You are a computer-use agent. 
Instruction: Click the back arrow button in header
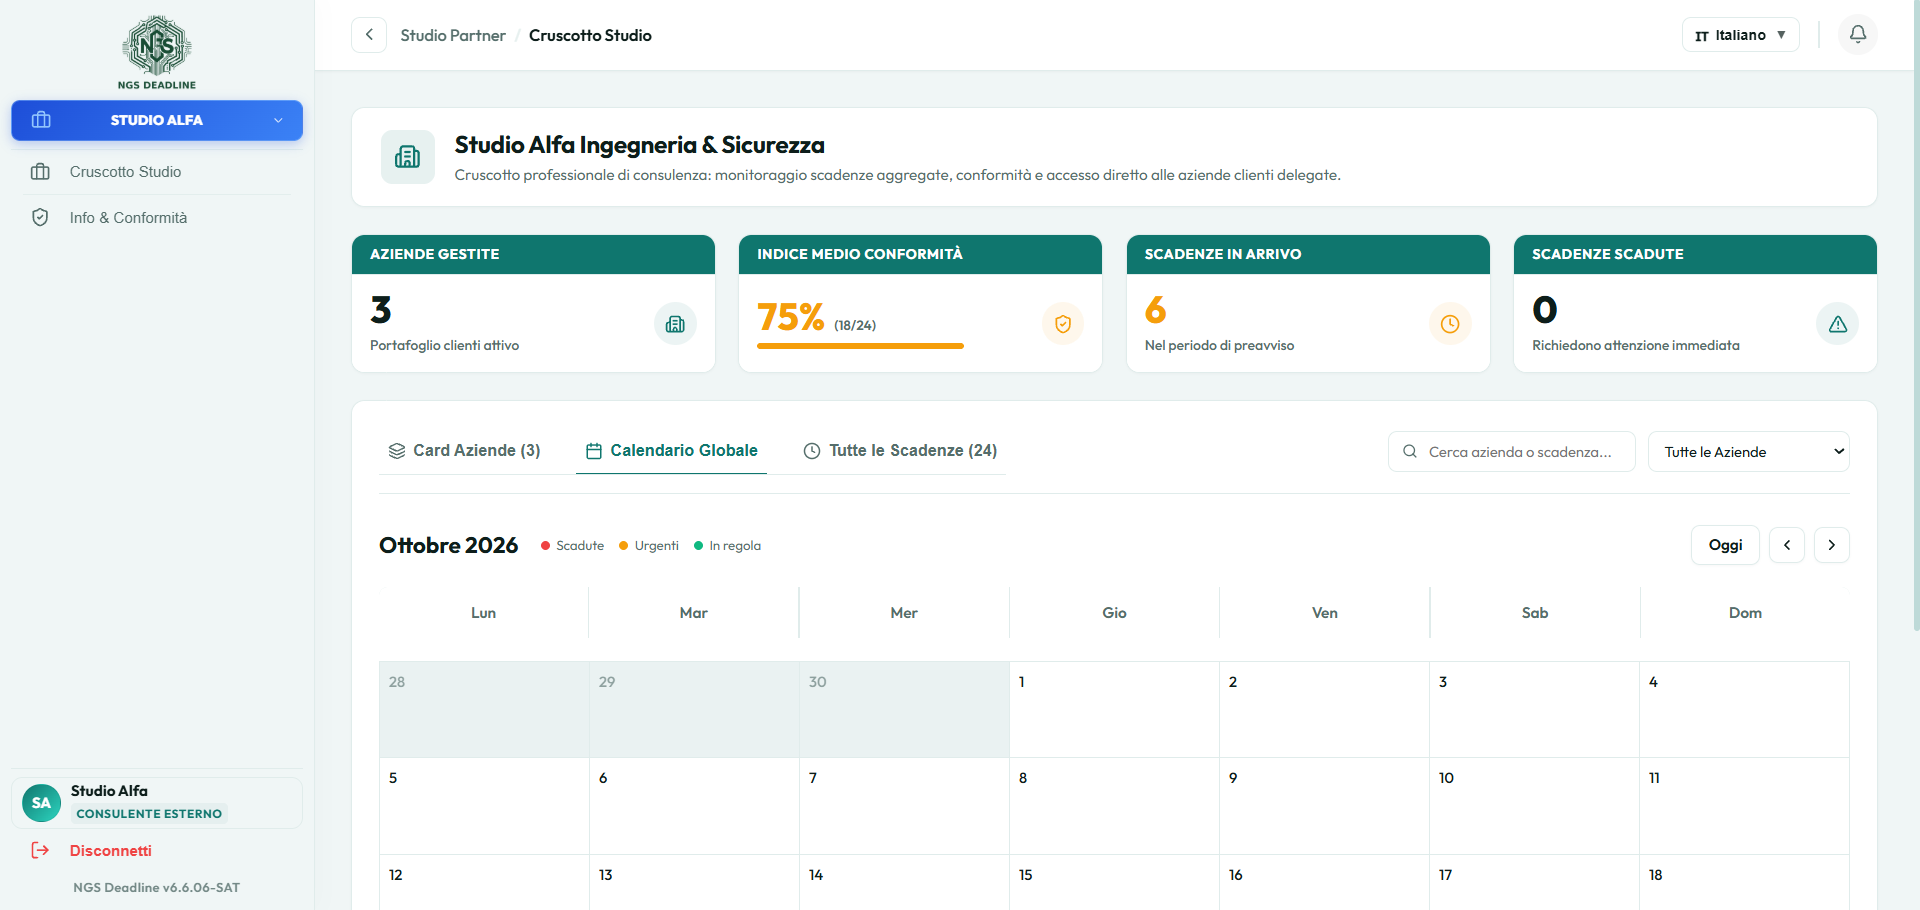369,35
